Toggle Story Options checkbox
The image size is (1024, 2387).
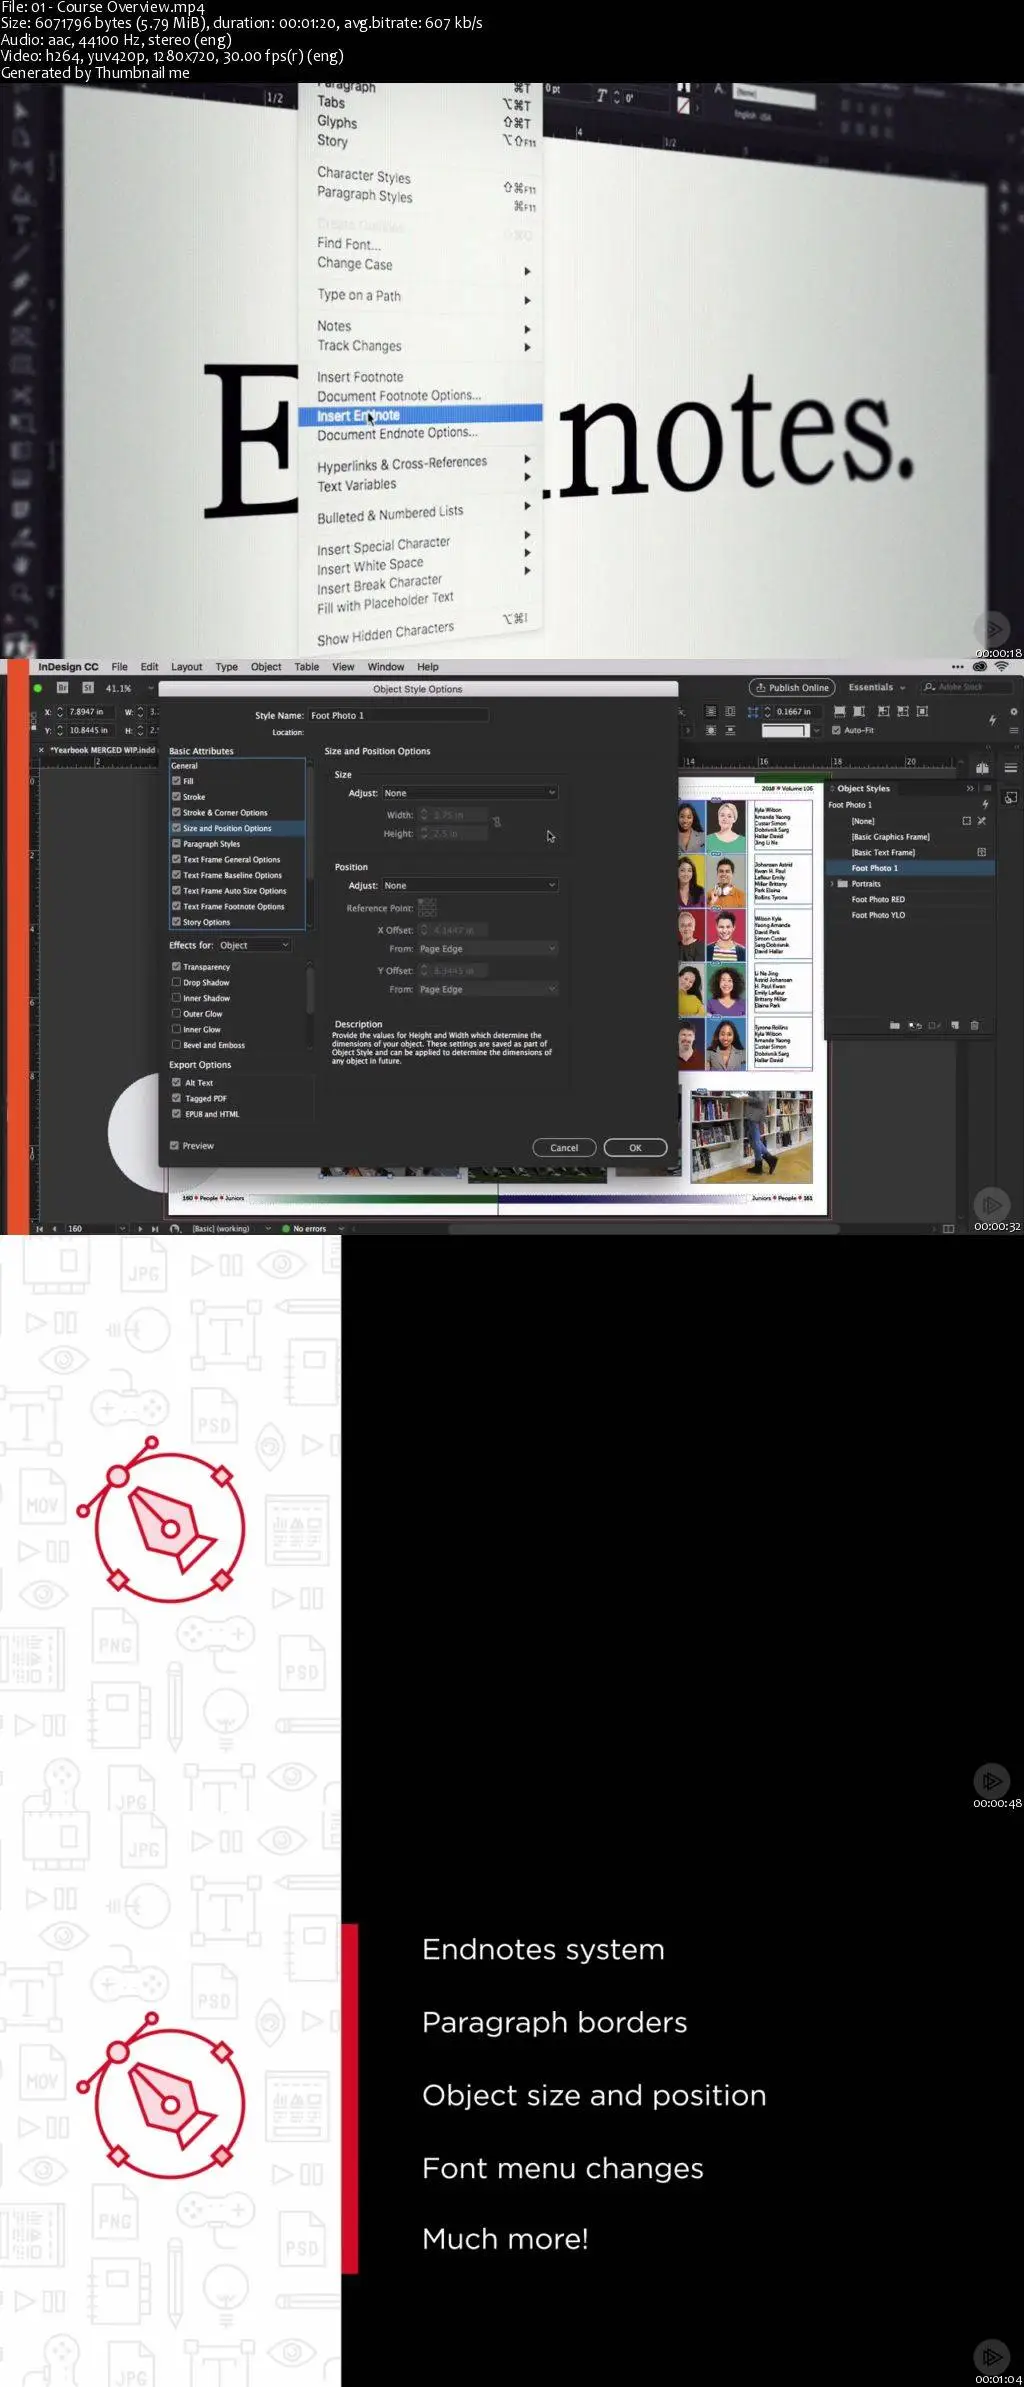pos(176,922)
